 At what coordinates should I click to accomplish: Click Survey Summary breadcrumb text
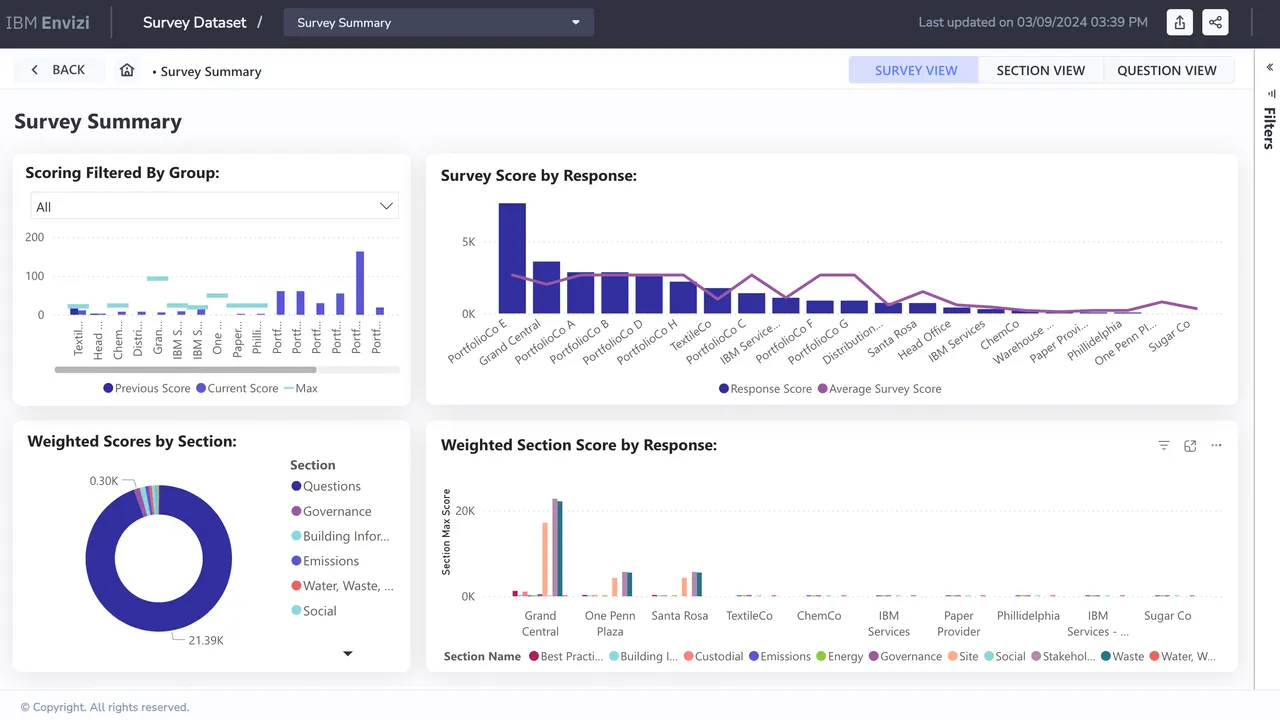point(211,72)
